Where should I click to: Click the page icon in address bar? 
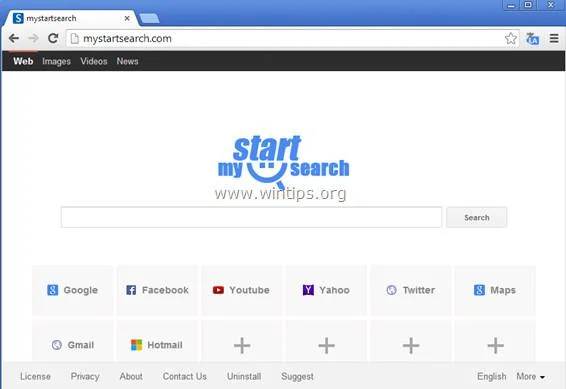(x=74, y=38)
